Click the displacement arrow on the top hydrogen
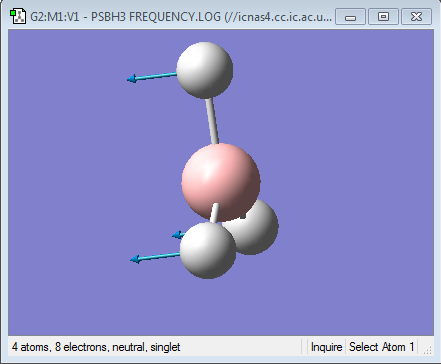This screenshot has width=441, height=364. (x=152, y=77)
